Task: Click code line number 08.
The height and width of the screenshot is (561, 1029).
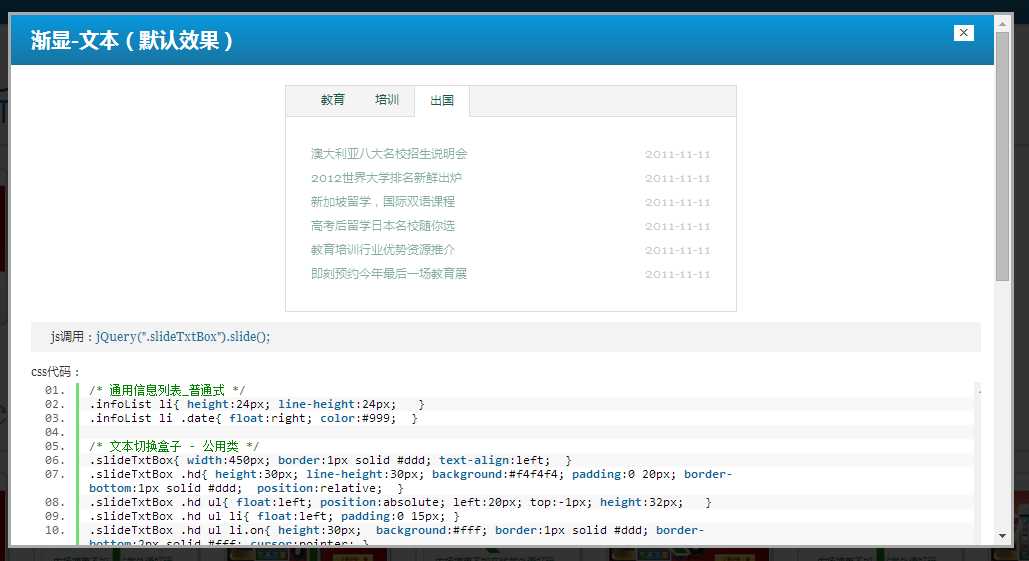Action: [54, 503]
